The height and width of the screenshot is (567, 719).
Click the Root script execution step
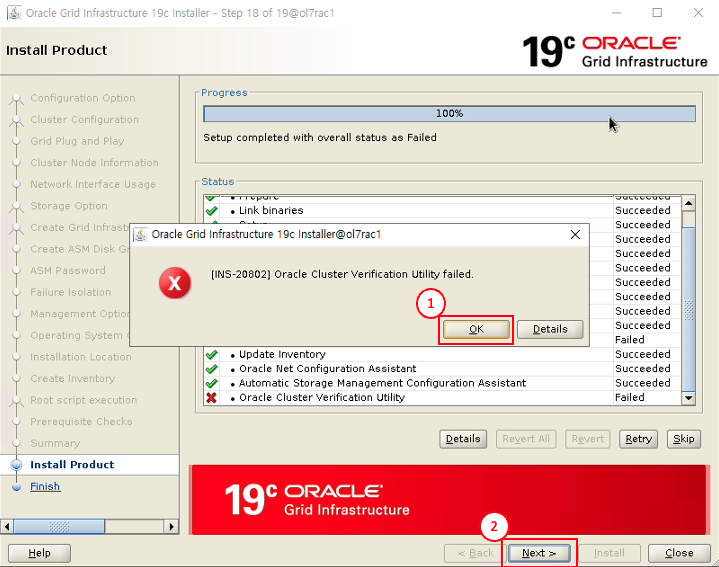[x=83, y=400]
